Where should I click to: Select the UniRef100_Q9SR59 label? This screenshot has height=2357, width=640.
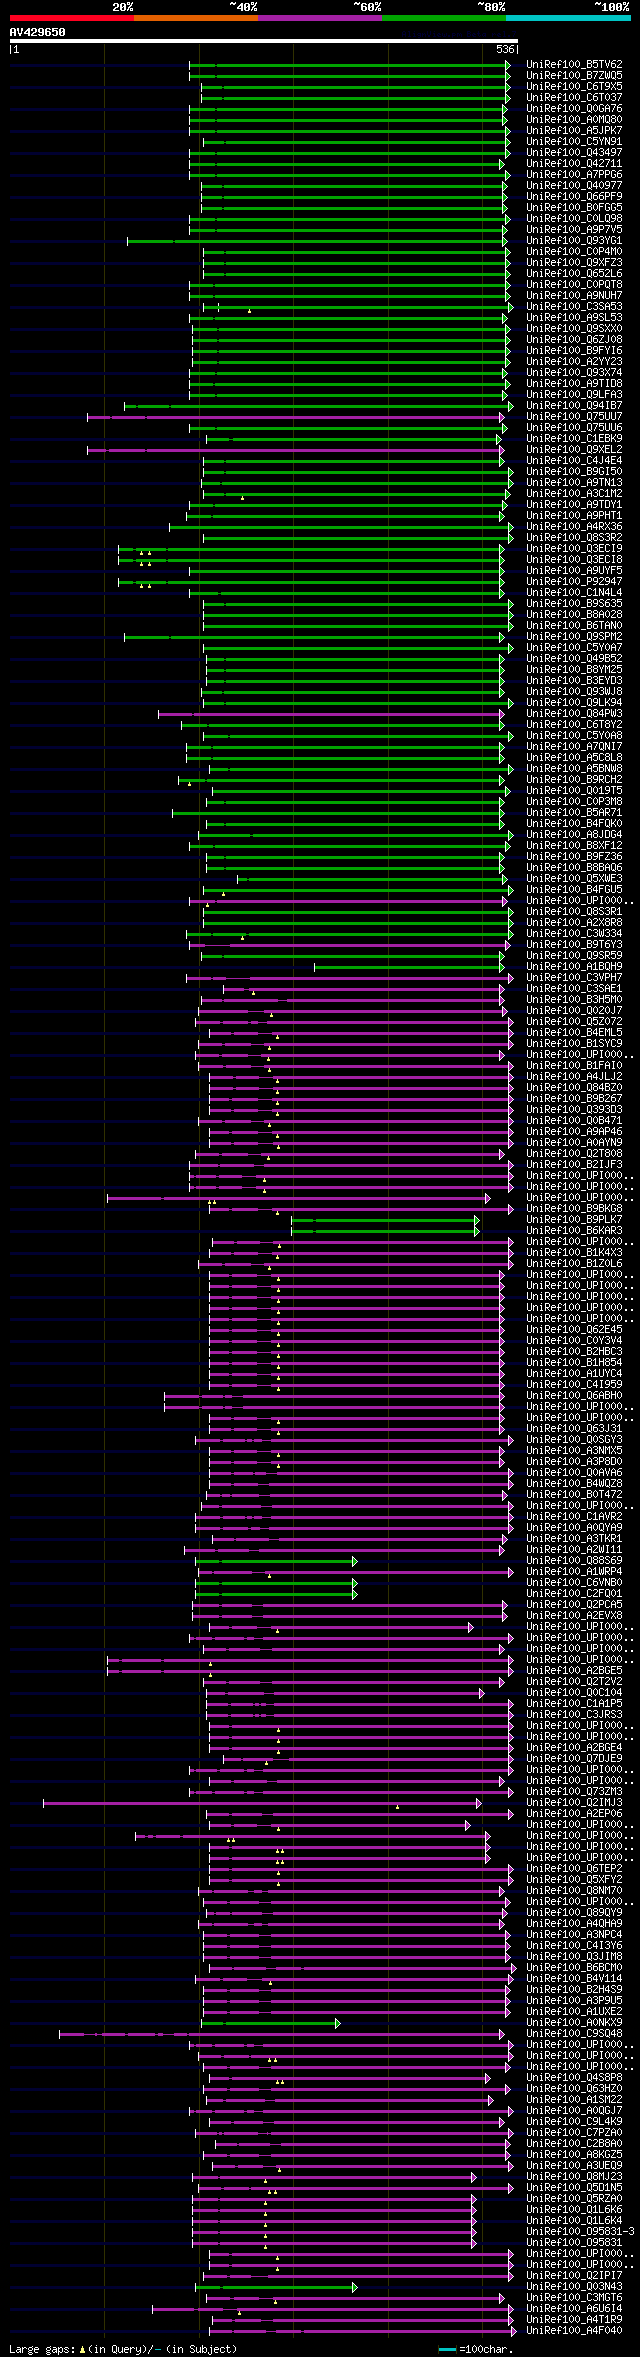pos(574,956)
